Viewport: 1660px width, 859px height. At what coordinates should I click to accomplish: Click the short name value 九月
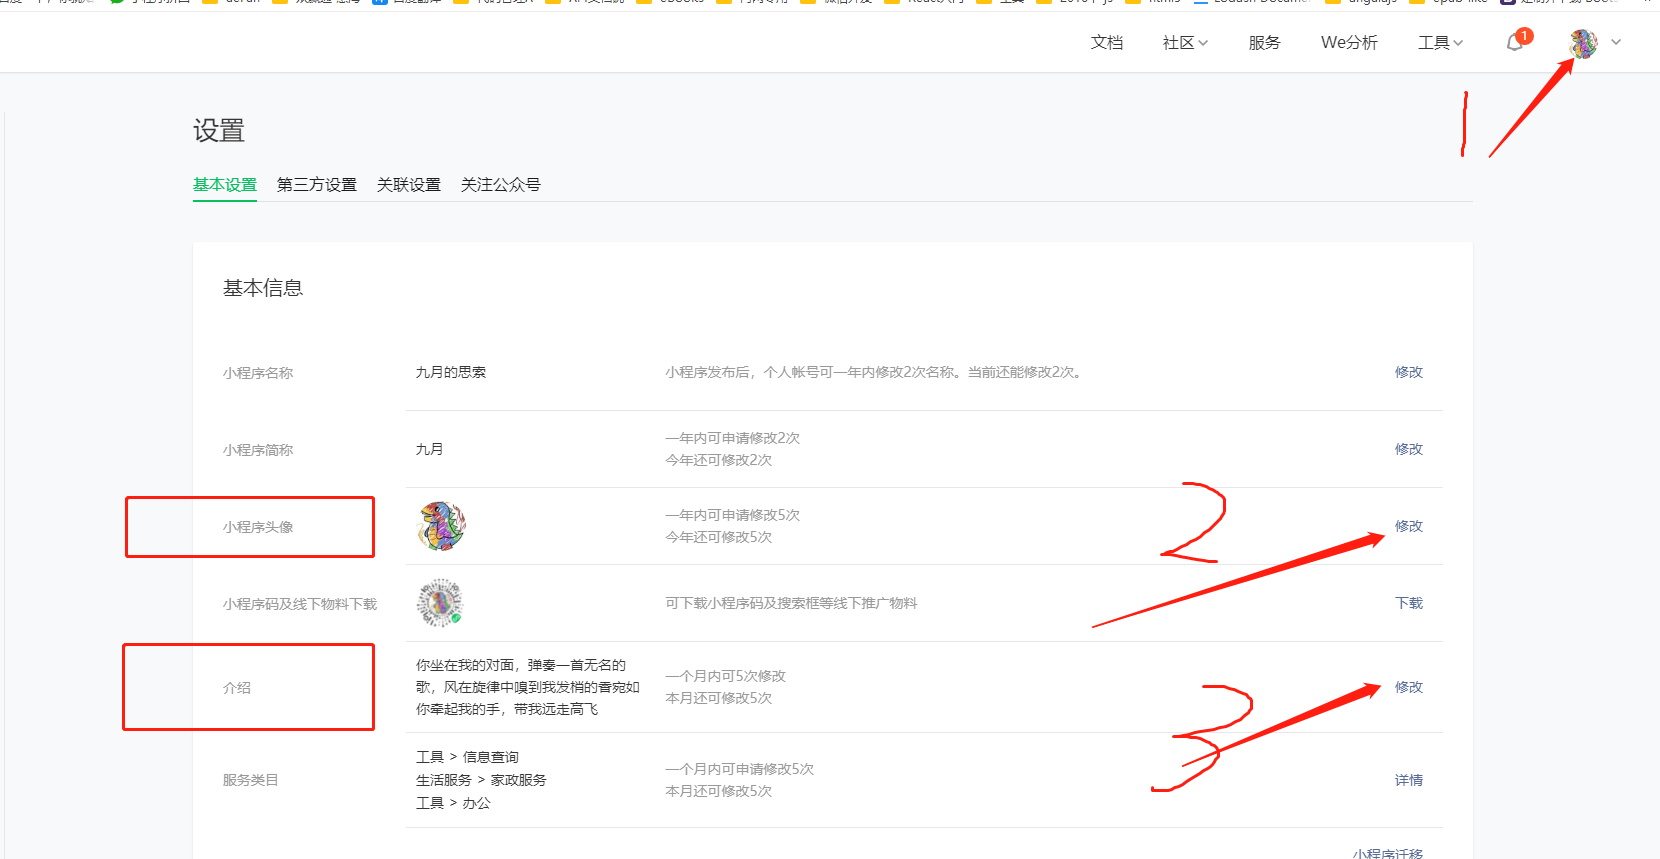(430, 449)
